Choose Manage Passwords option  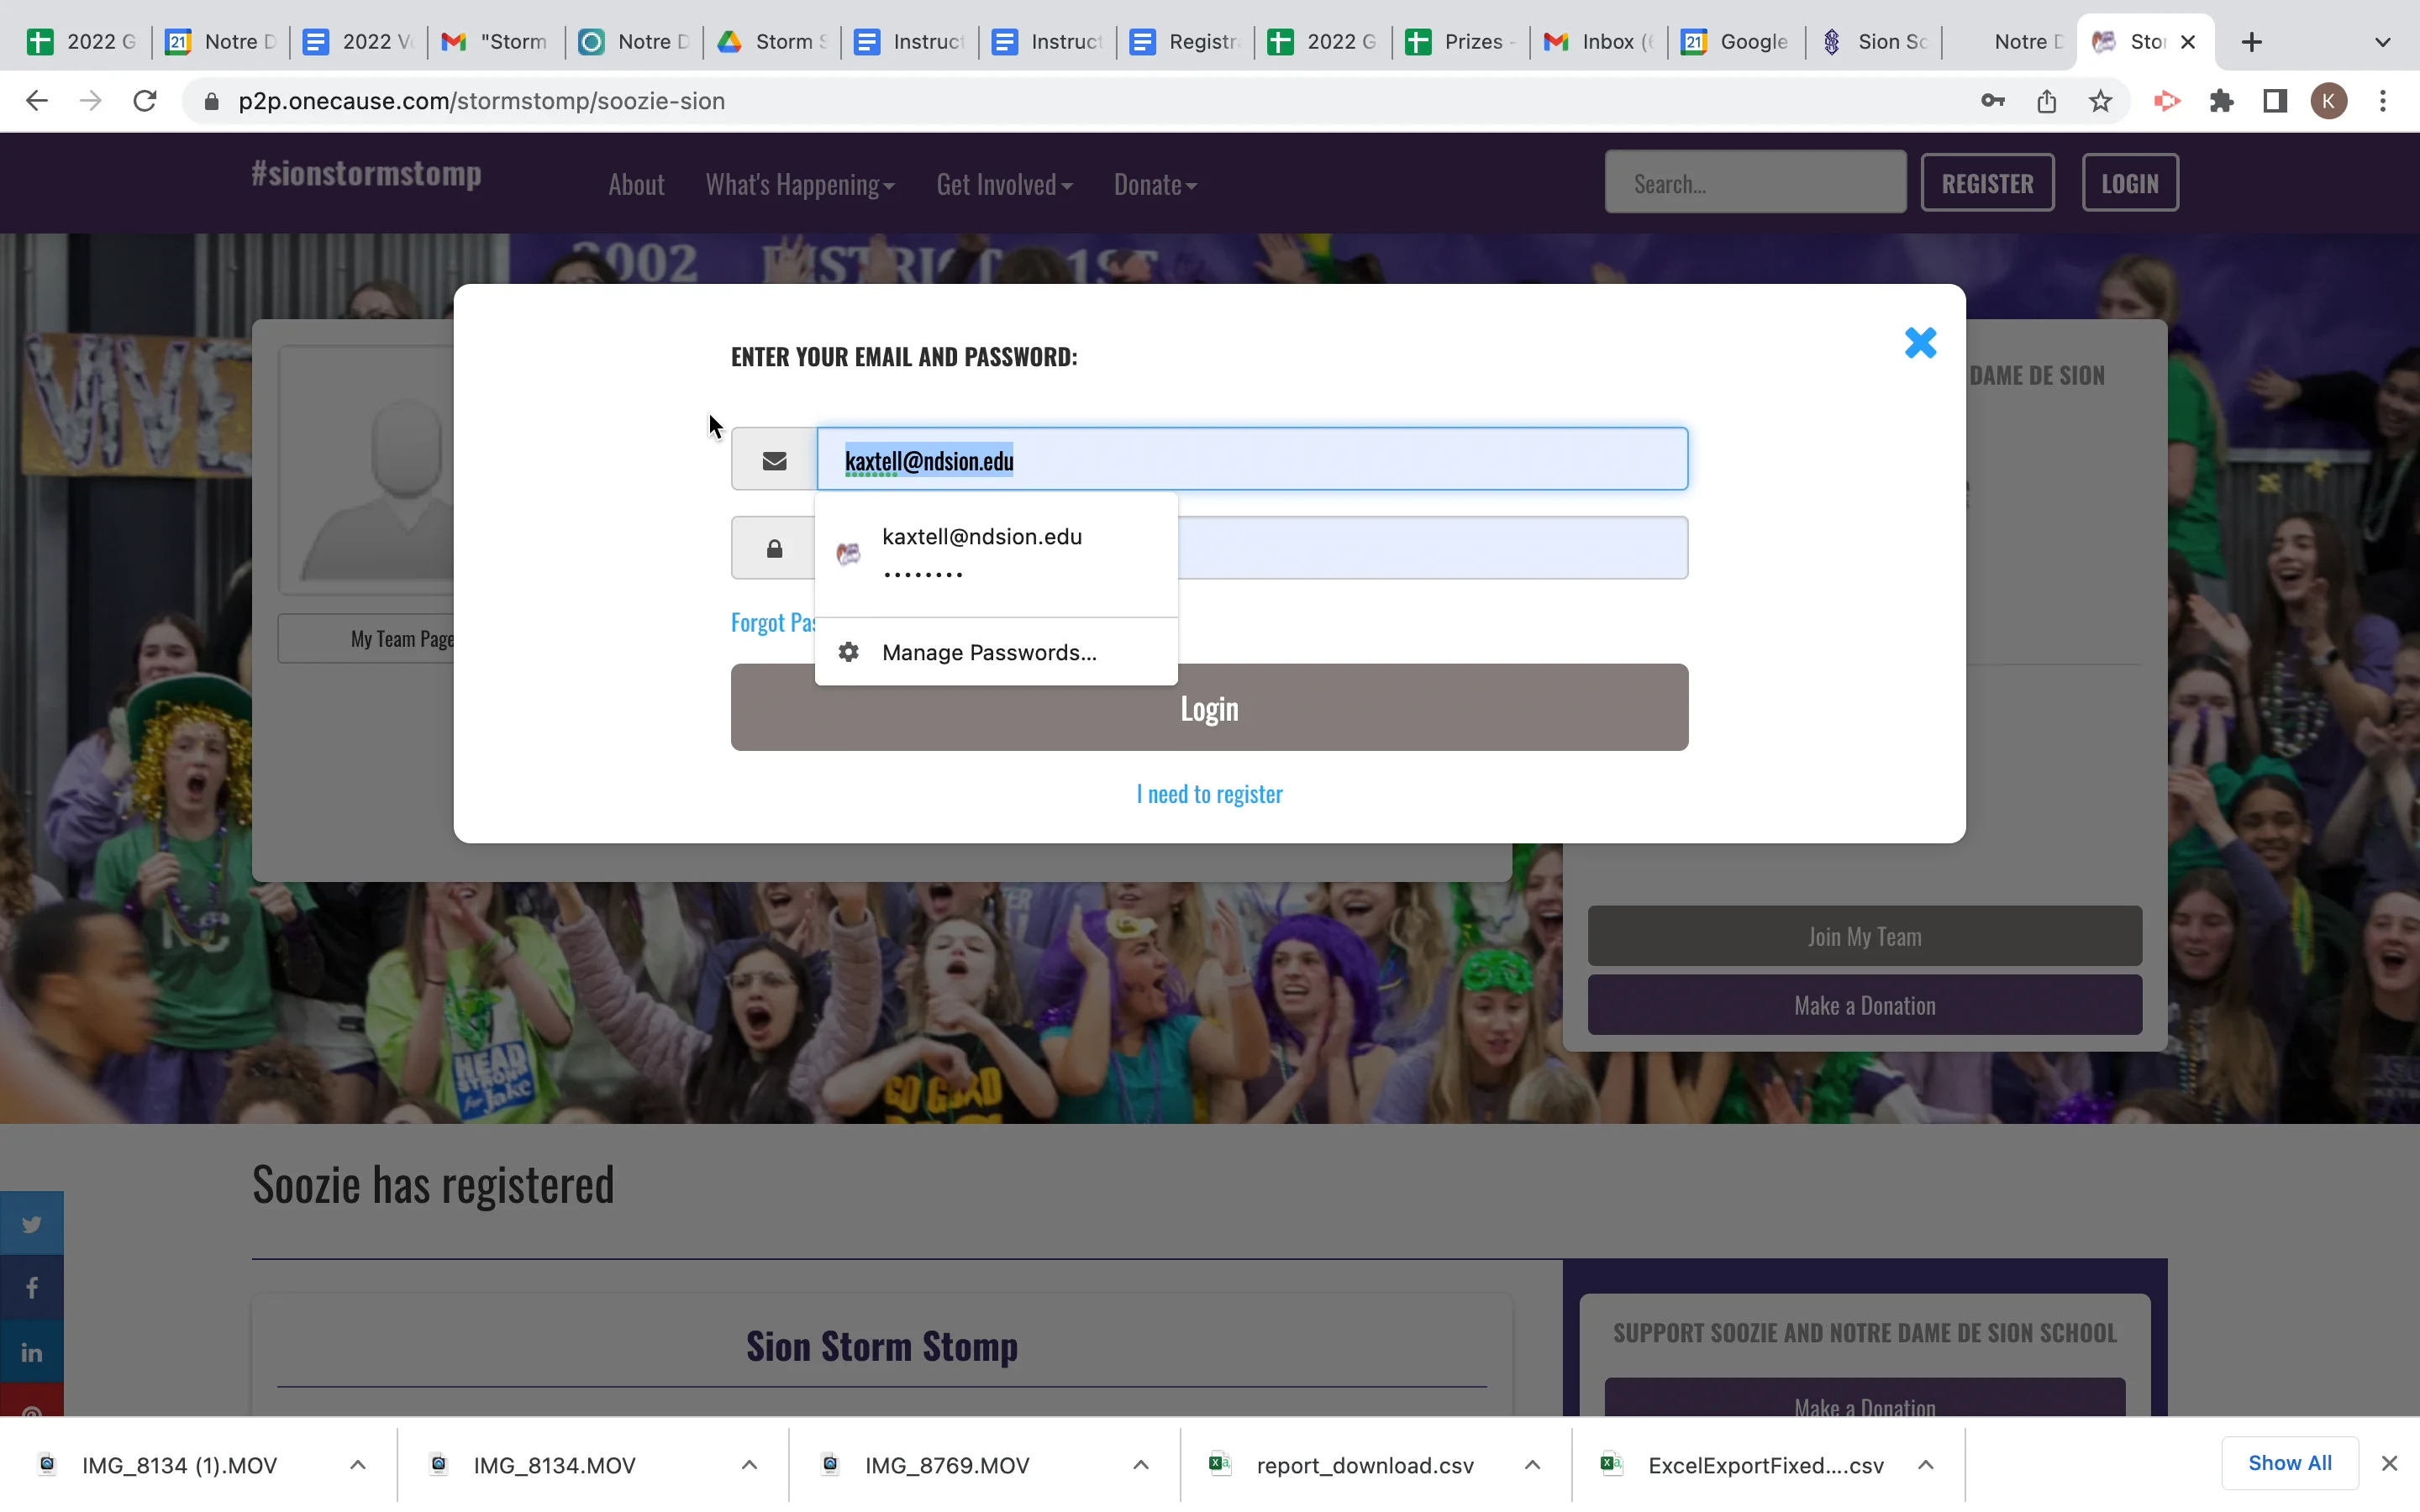pos(996,652)
